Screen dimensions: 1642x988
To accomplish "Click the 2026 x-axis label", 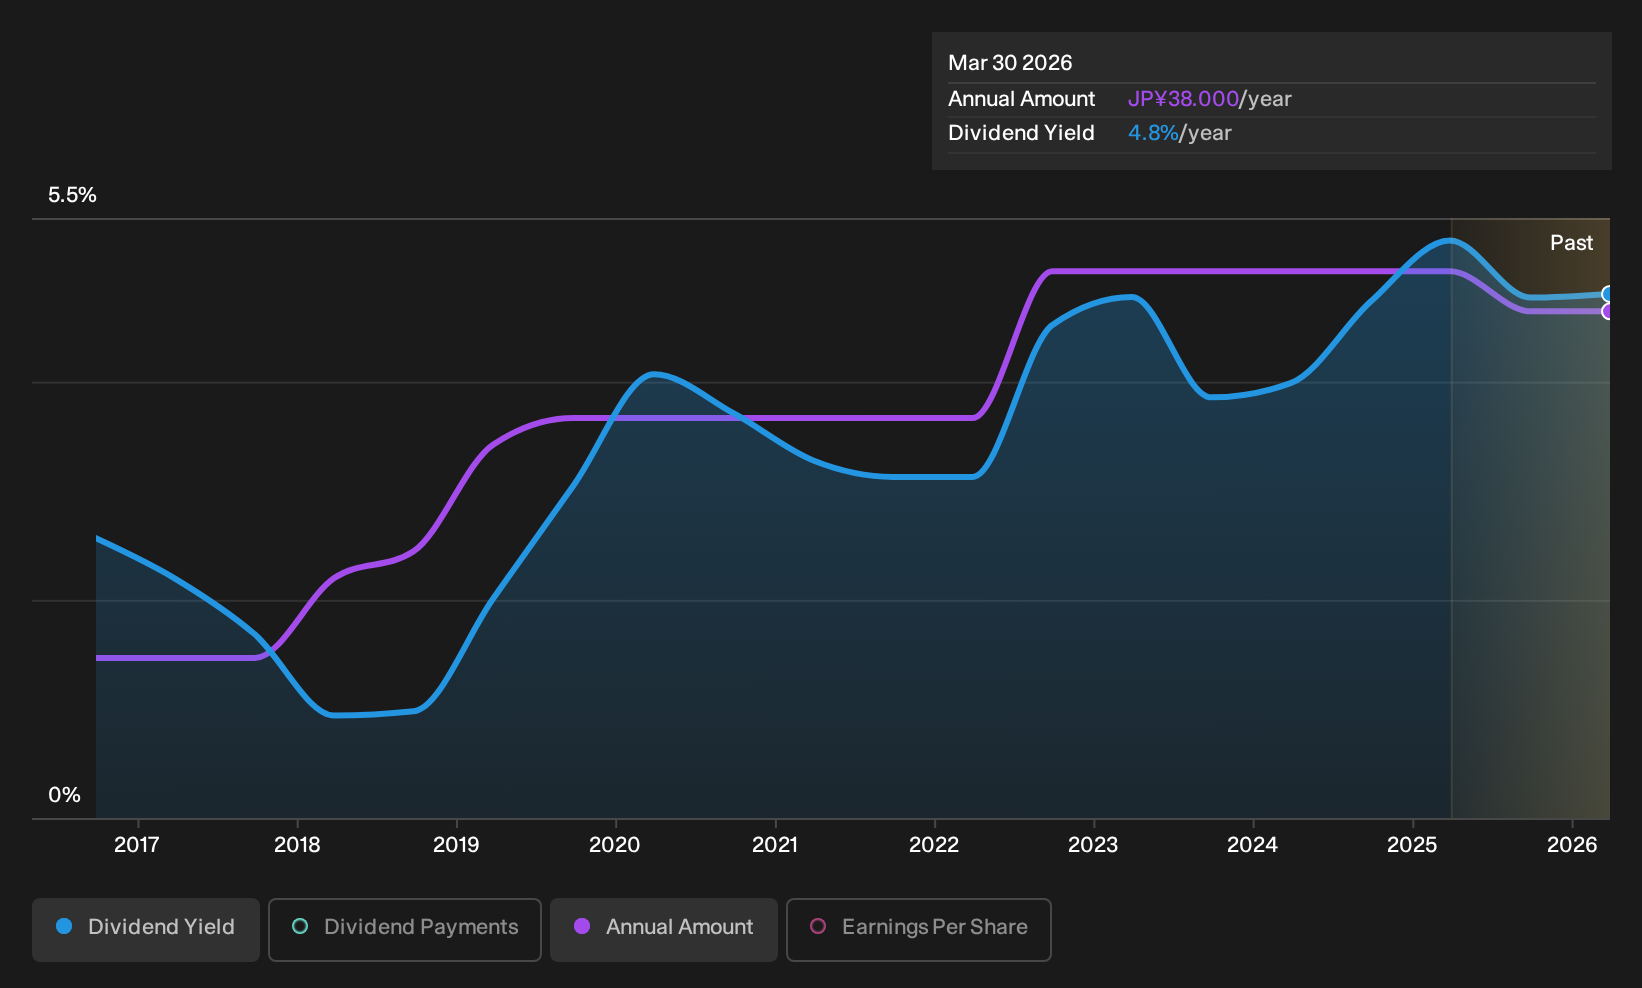I will 1572,845.
